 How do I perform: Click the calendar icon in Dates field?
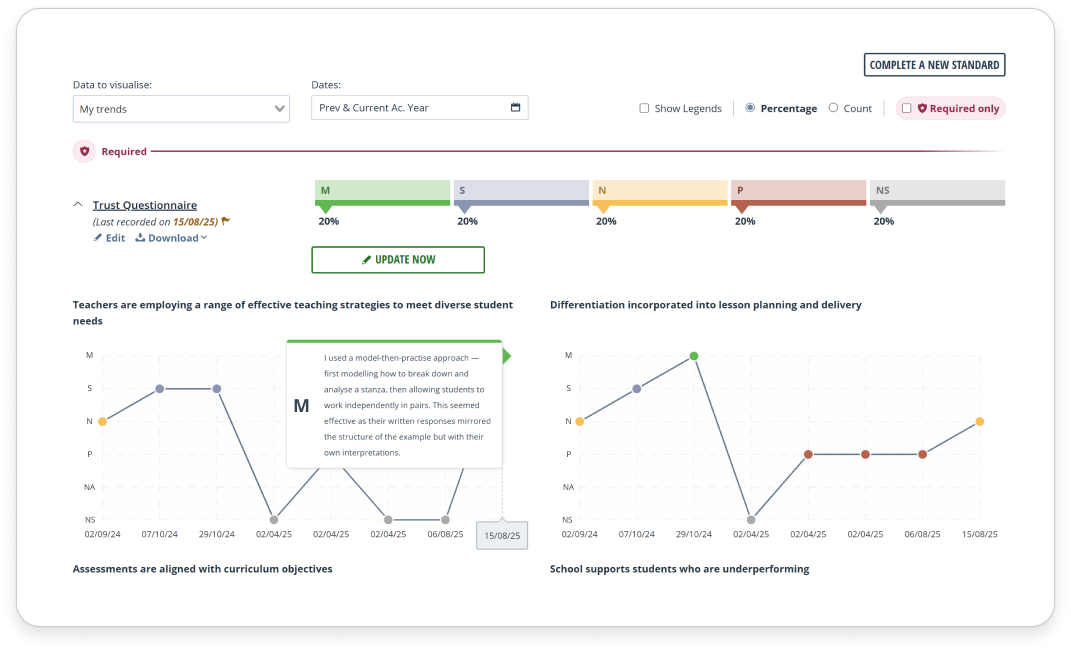coord(515,108)
